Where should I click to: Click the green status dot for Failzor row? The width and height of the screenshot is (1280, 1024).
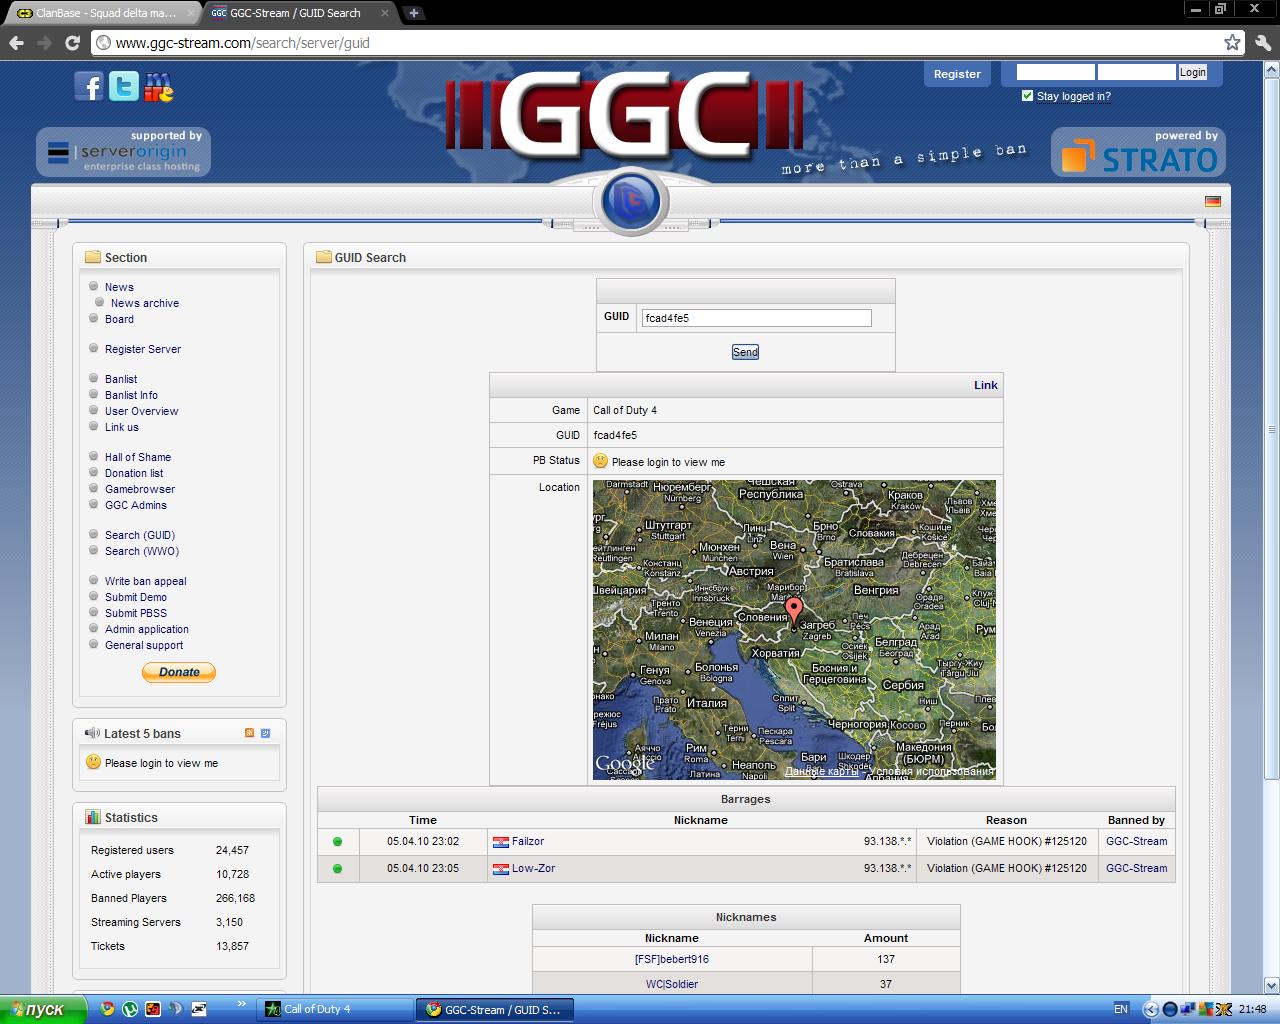337,842
